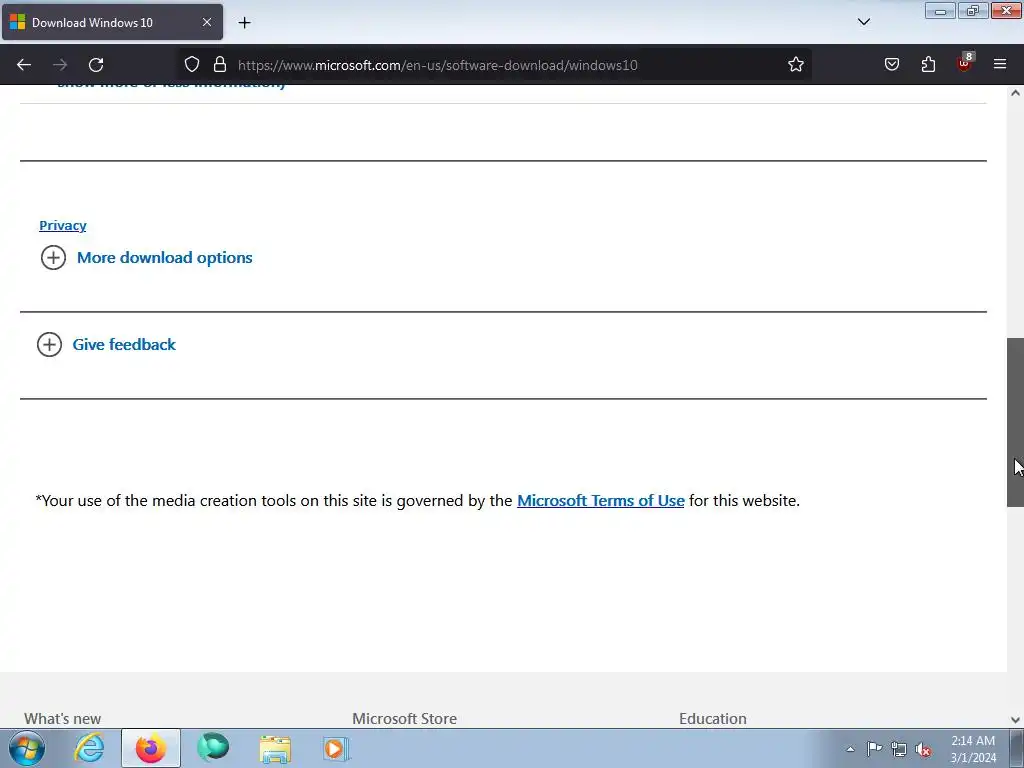Open the Windows Start menu

[27, 748]
